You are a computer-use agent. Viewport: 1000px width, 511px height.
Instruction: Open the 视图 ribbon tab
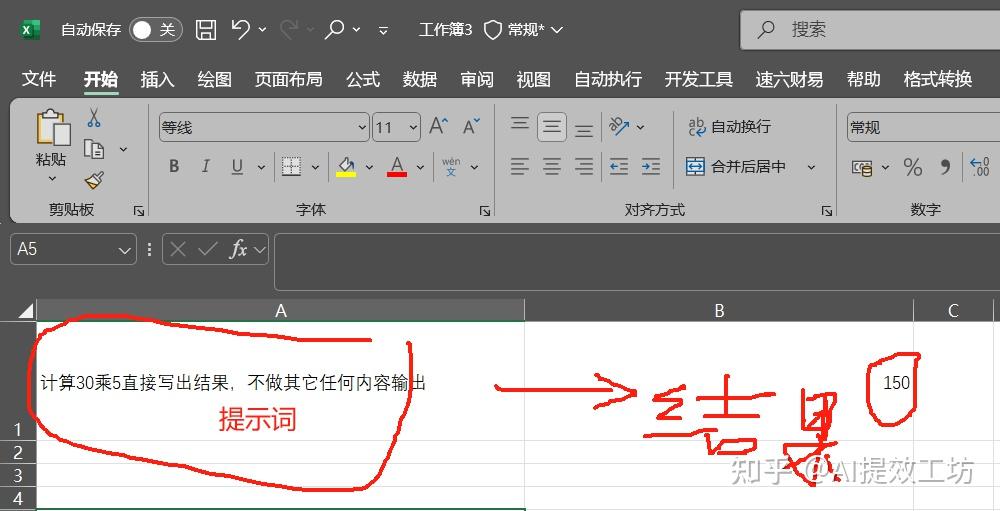click(x=533, y=79)
